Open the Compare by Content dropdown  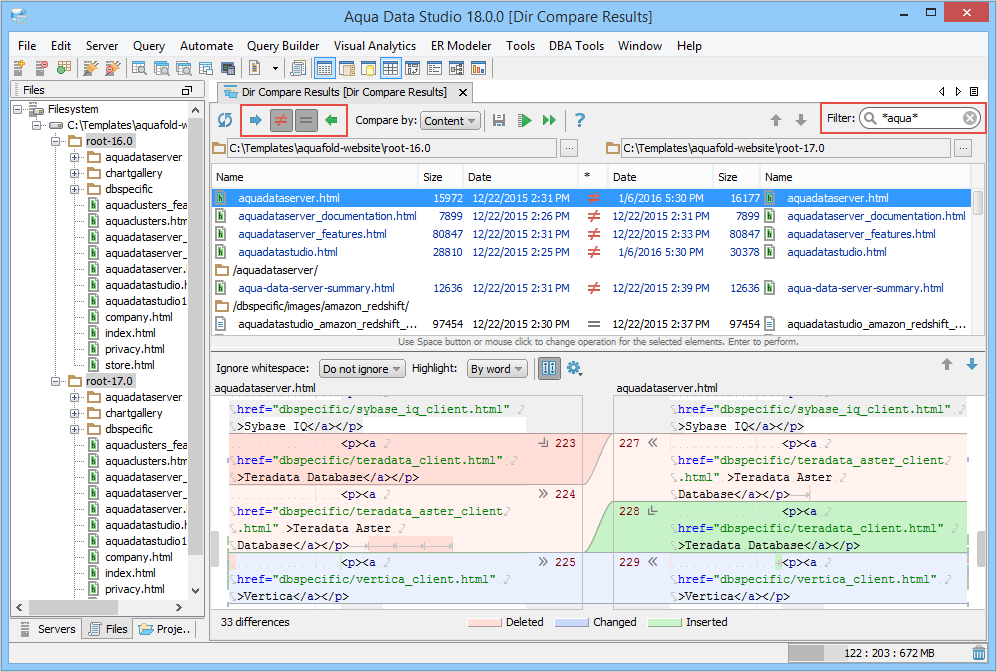coord(449,120)
